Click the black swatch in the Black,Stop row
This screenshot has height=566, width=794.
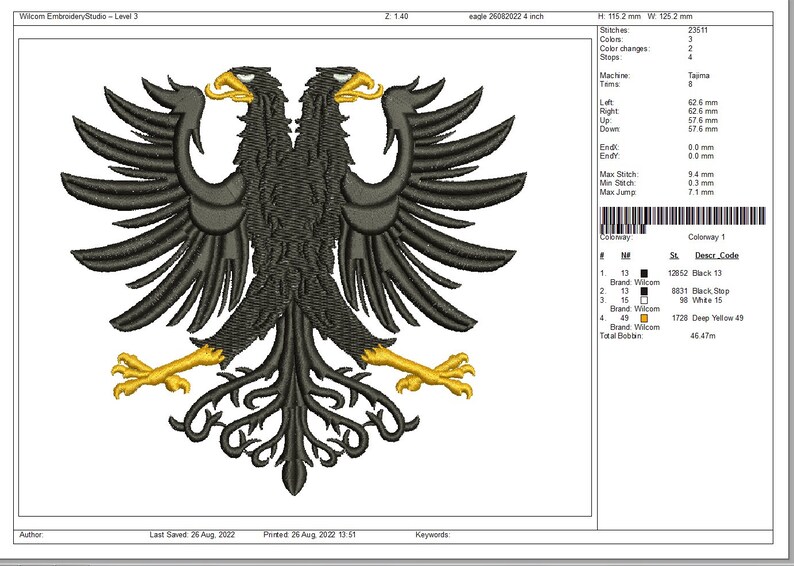tap(644, 291)
